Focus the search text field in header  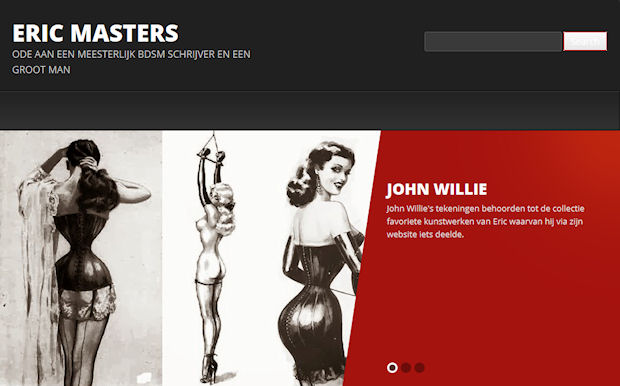pyautogui.click(x=493, y=42)
